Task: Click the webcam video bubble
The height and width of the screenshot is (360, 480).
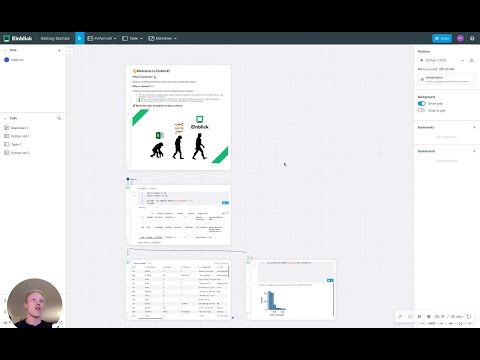Action: (x=35, y=303)
